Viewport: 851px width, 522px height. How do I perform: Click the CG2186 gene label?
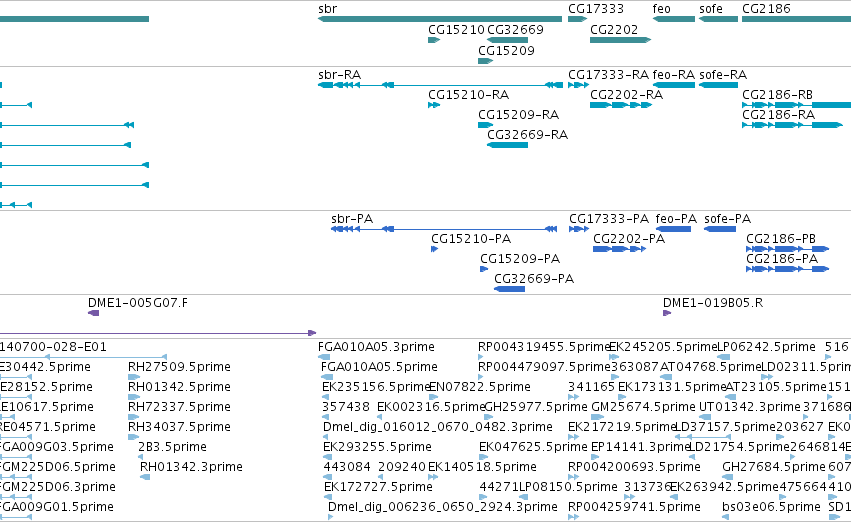coord(766,9)
